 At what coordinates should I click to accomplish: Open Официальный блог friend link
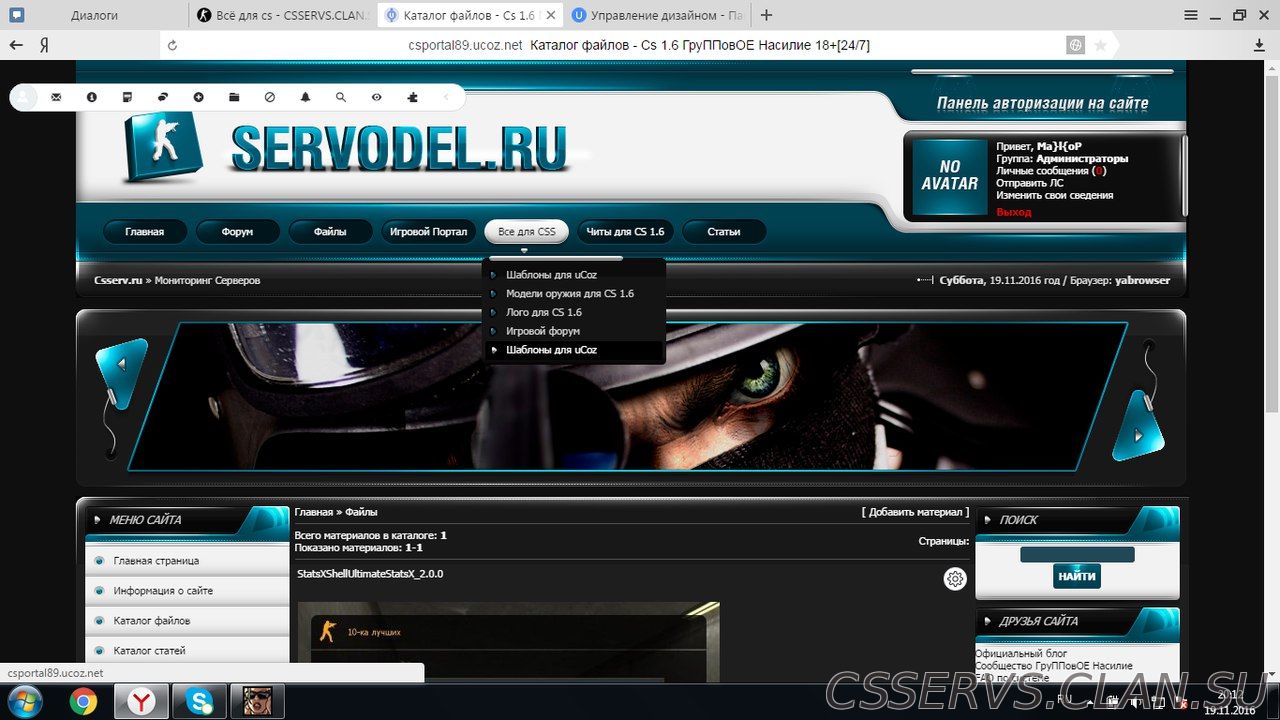click(x=1021, y=654)
